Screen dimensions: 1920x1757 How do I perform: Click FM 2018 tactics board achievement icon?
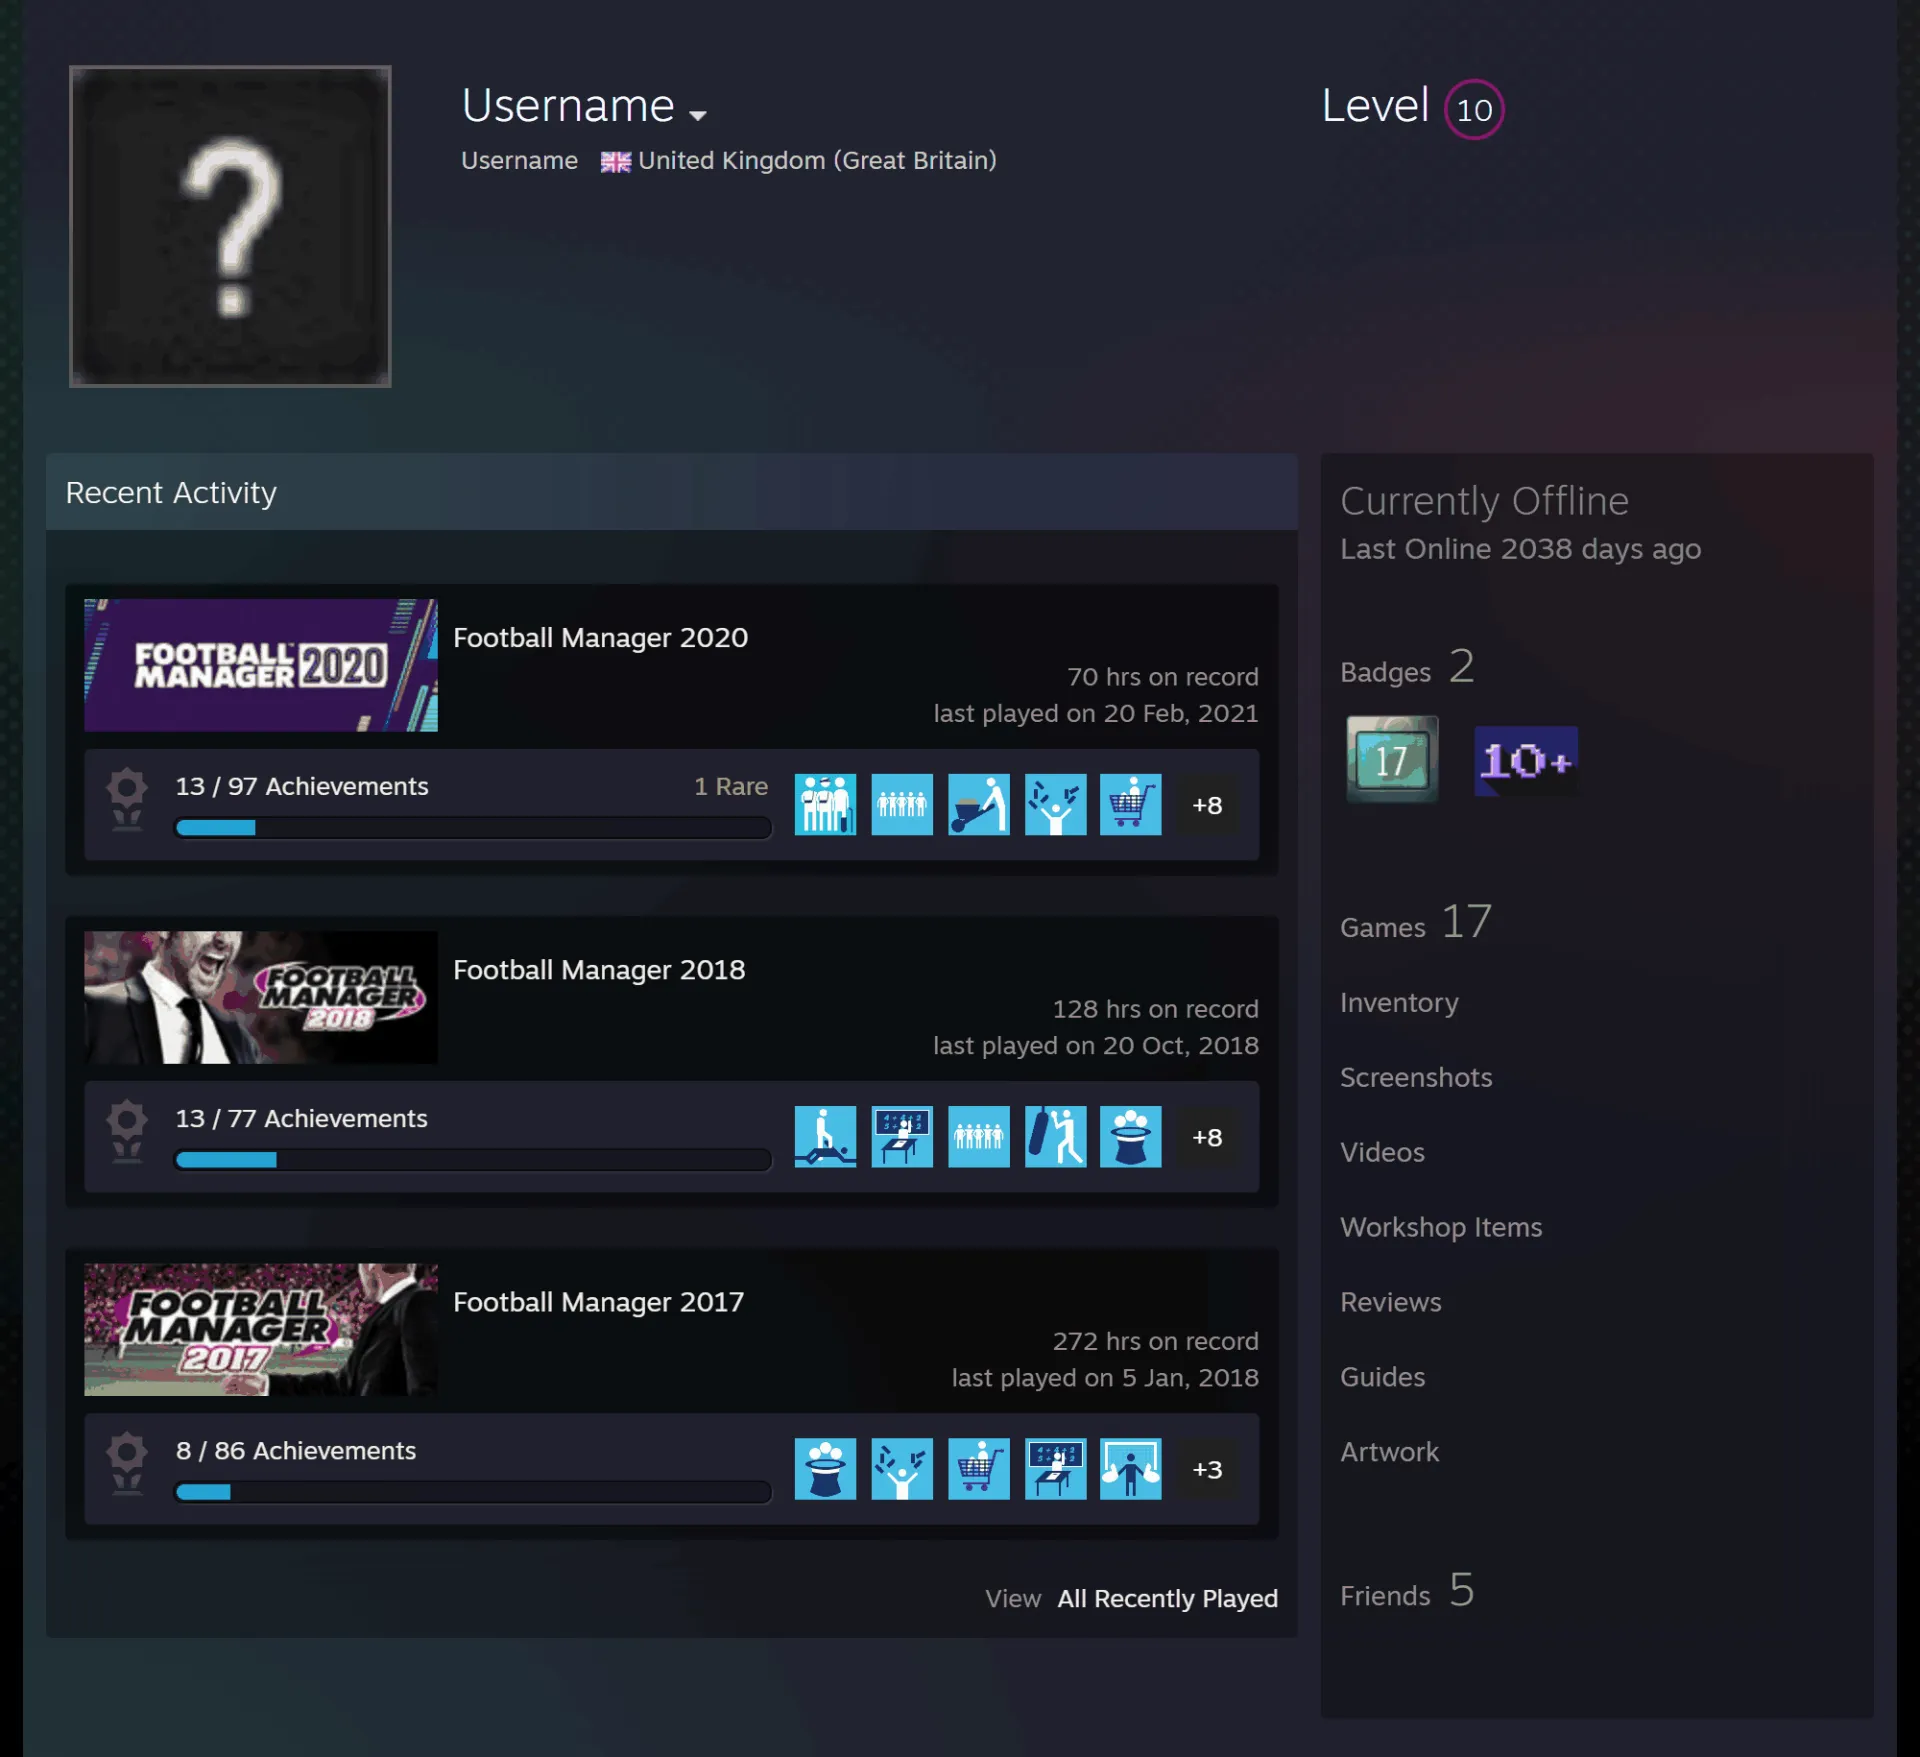[902, 1136]
